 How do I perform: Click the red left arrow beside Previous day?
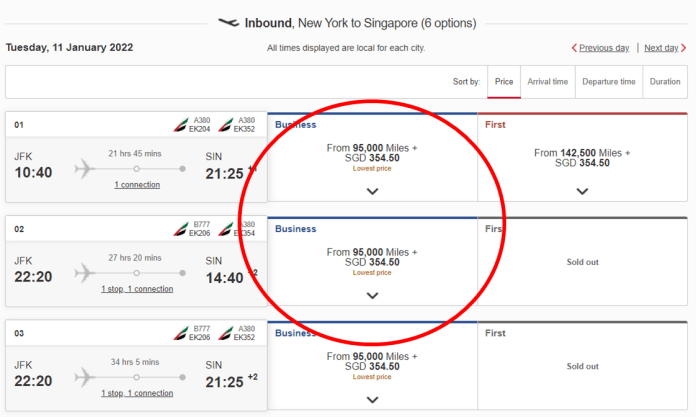(x=574, y=48)
